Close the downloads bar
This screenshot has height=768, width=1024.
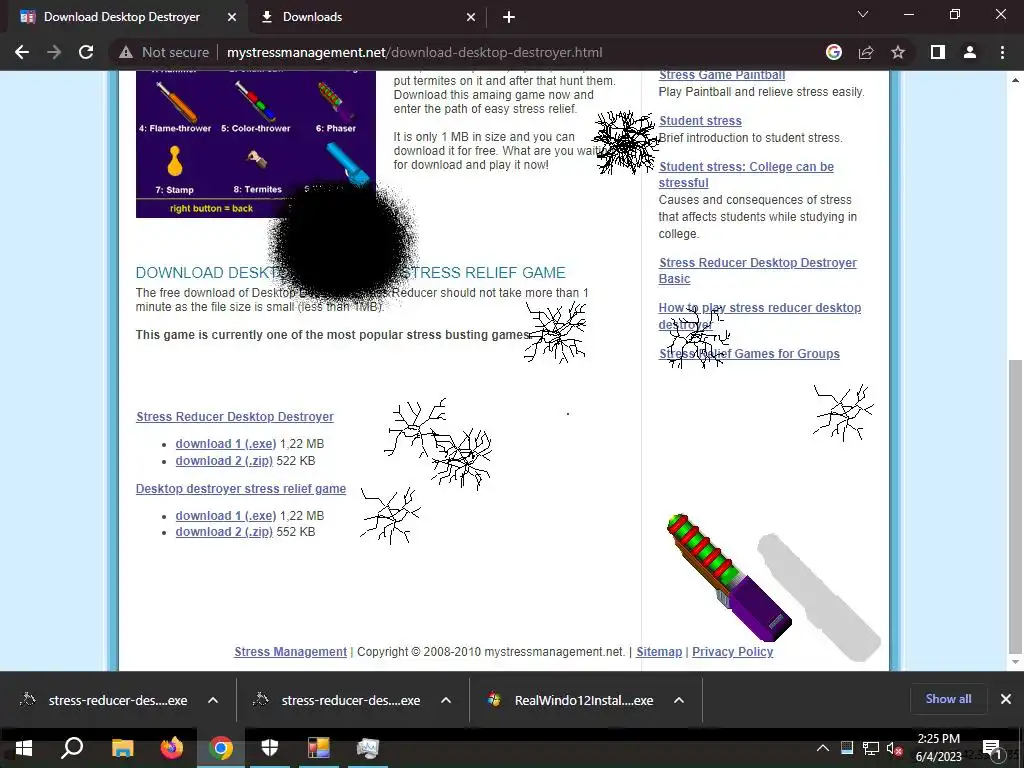pyautogui.click(x=1006, y=699)
